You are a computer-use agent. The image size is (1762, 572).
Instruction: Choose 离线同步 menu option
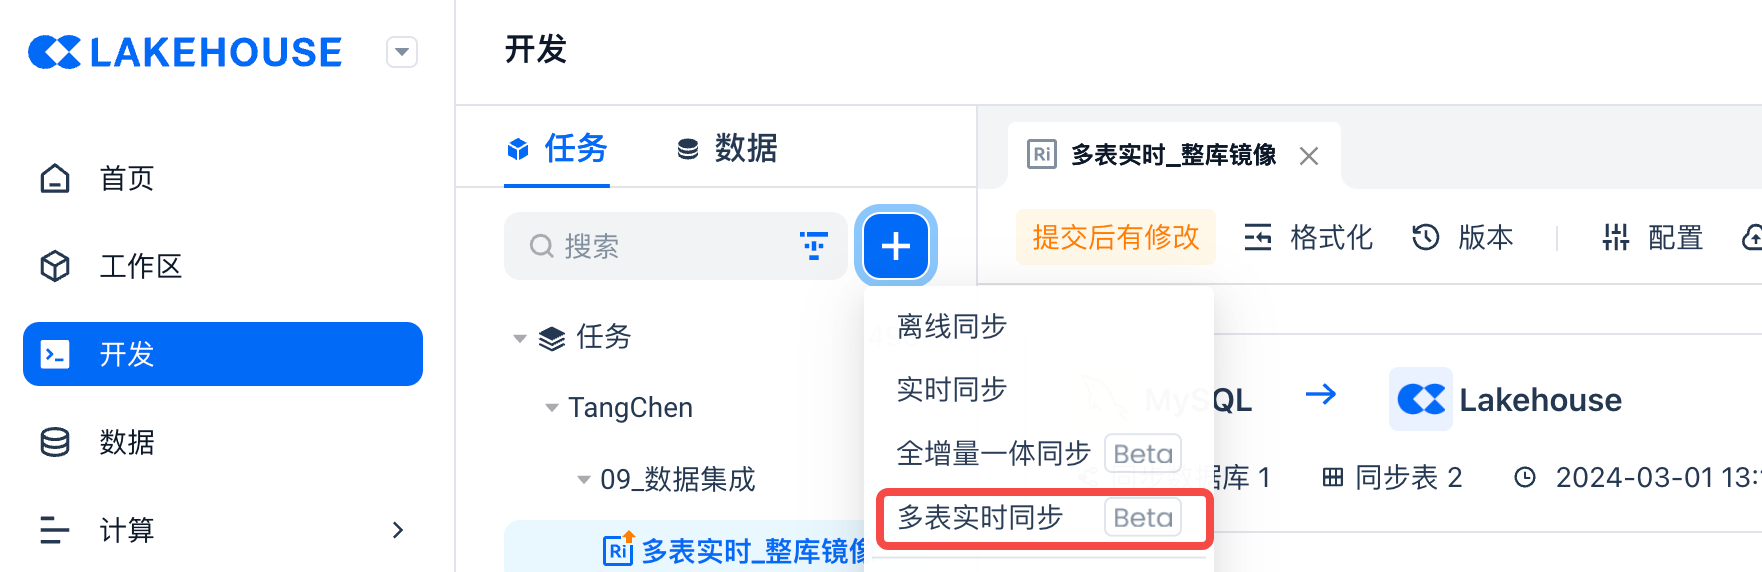951,327
